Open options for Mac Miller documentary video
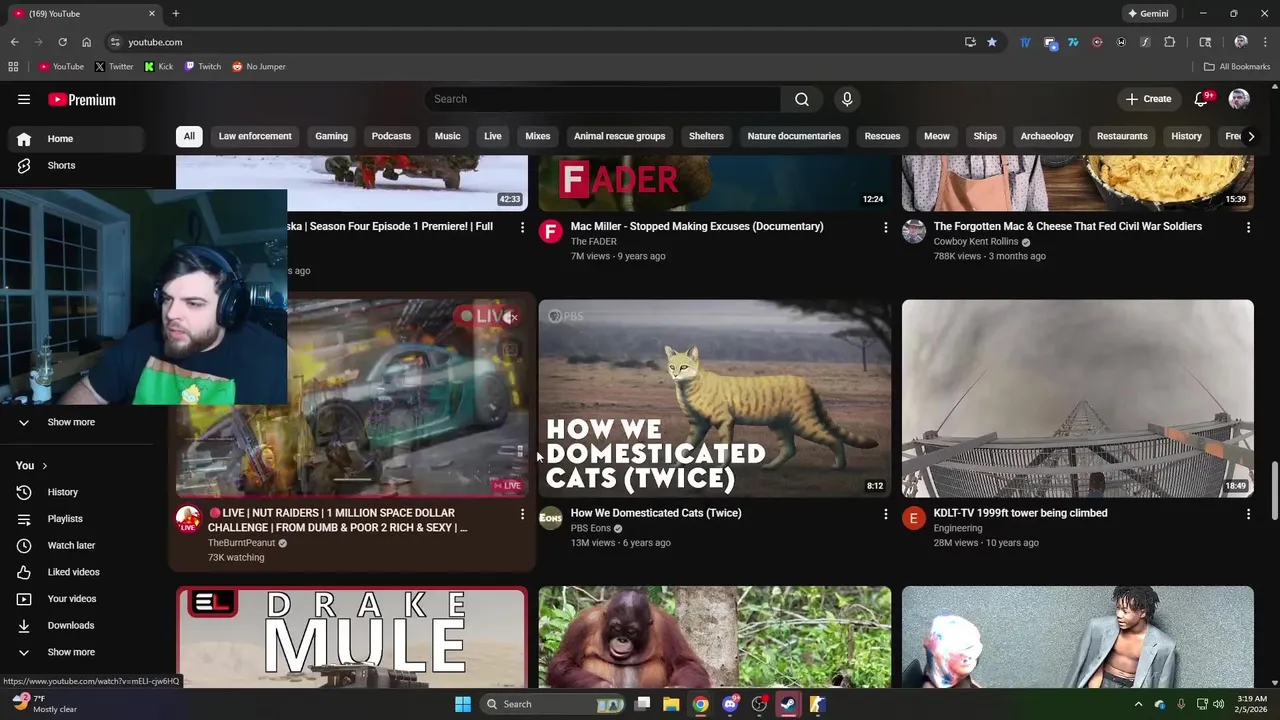 point(885,228)
